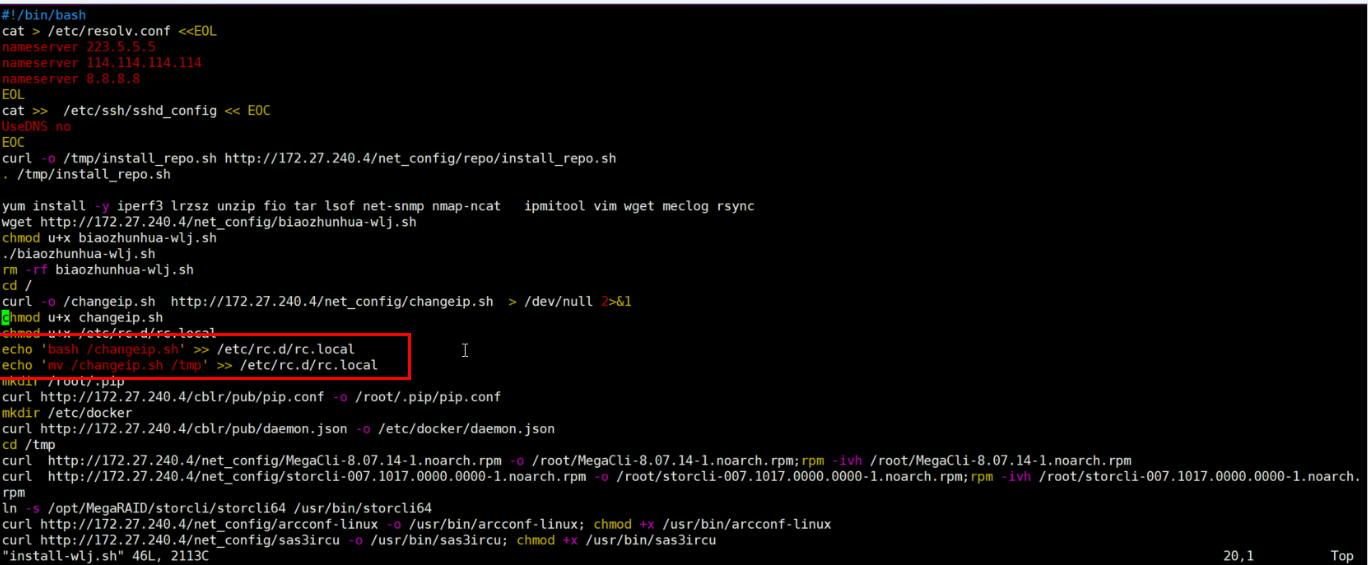Click 'iperf3' in the yum package list
The image size is (1368, 565).
click(140, 206)
